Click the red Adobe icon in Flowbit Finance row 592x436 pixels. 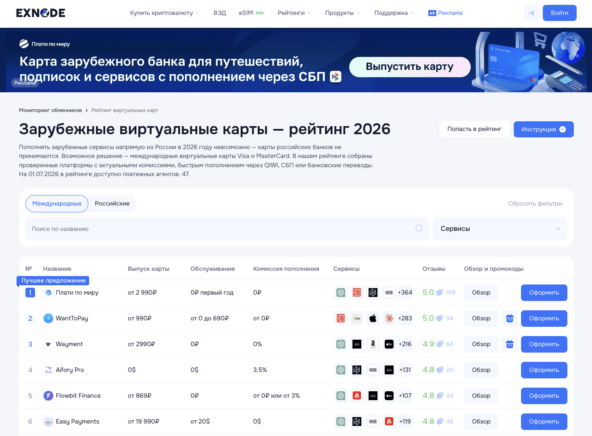(x=357, y=396)
